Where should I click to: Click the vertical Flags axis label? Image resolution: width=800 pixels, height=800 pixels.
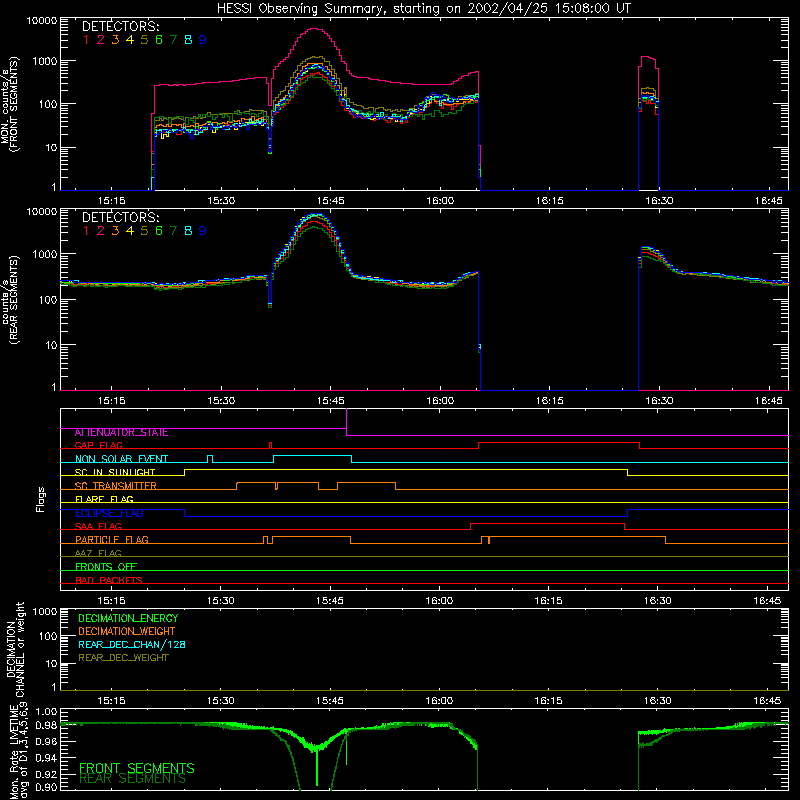point(41,499)
